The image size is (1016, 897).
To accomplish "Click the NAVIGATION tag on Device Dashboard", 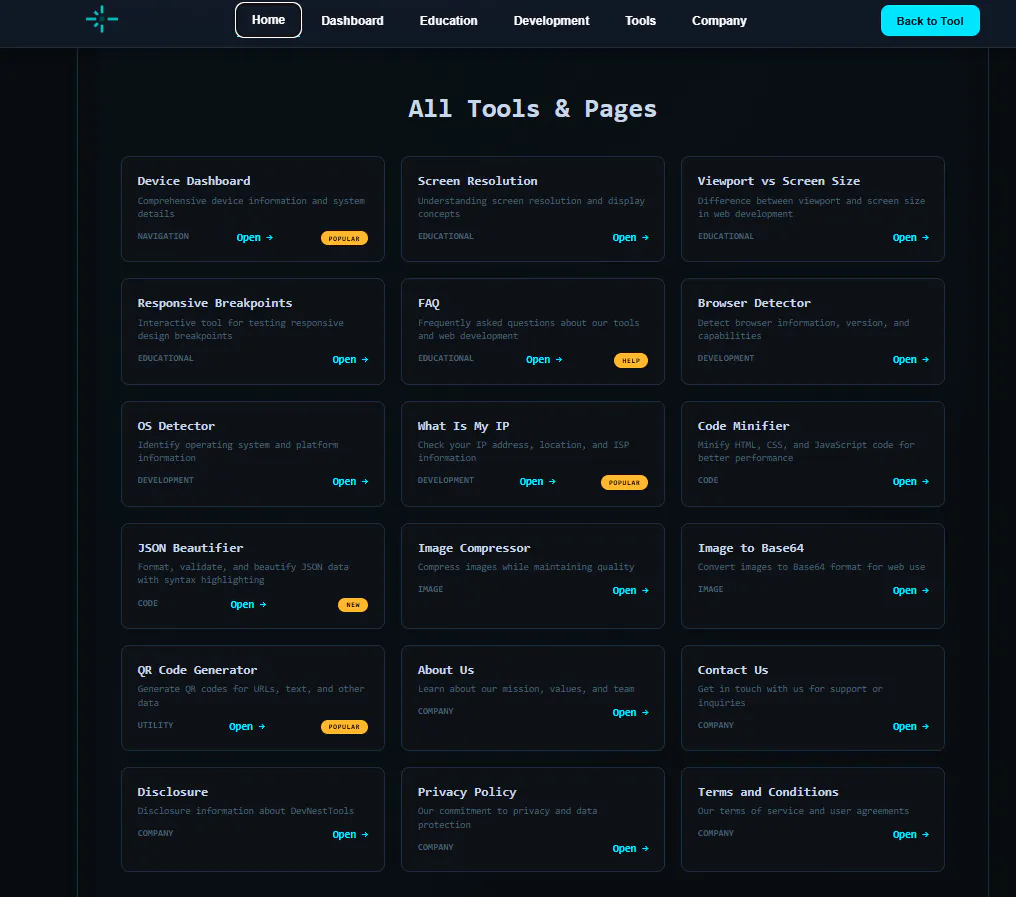I will [163, 237].
